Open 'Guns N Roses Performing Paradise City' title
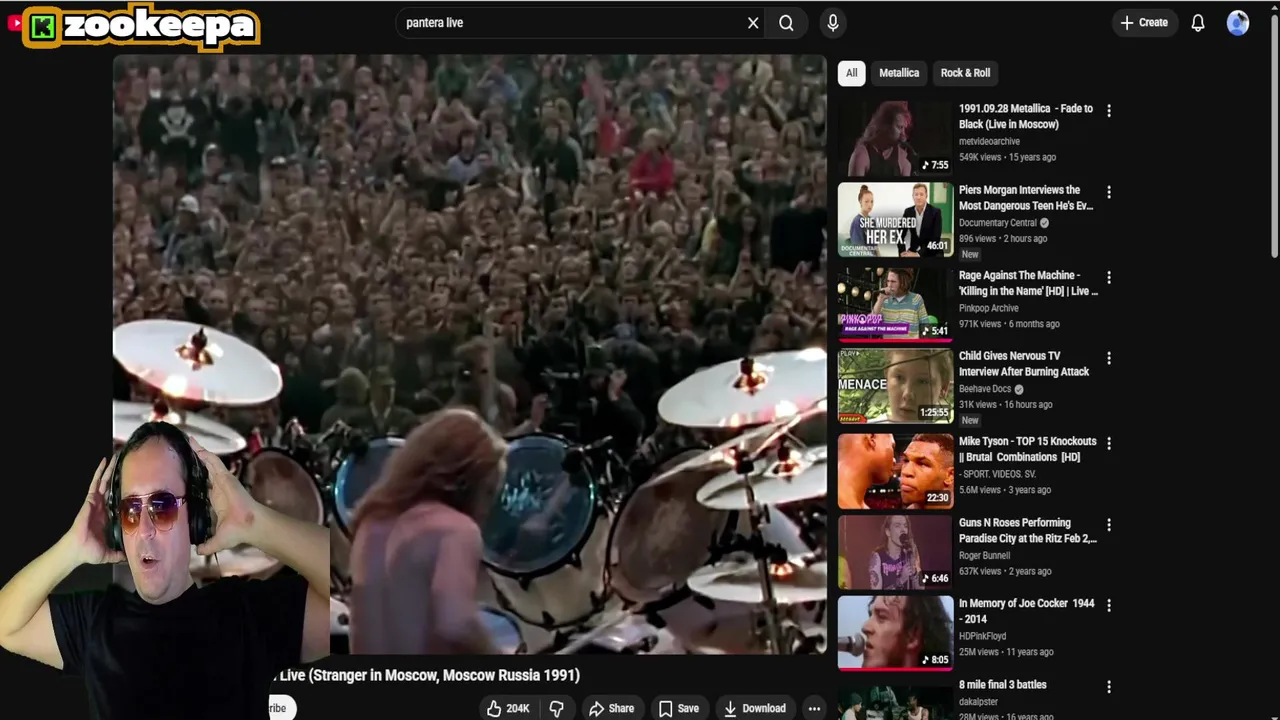The width and height of the screenshot is (1280, 720). click(x=1028, y=530)
